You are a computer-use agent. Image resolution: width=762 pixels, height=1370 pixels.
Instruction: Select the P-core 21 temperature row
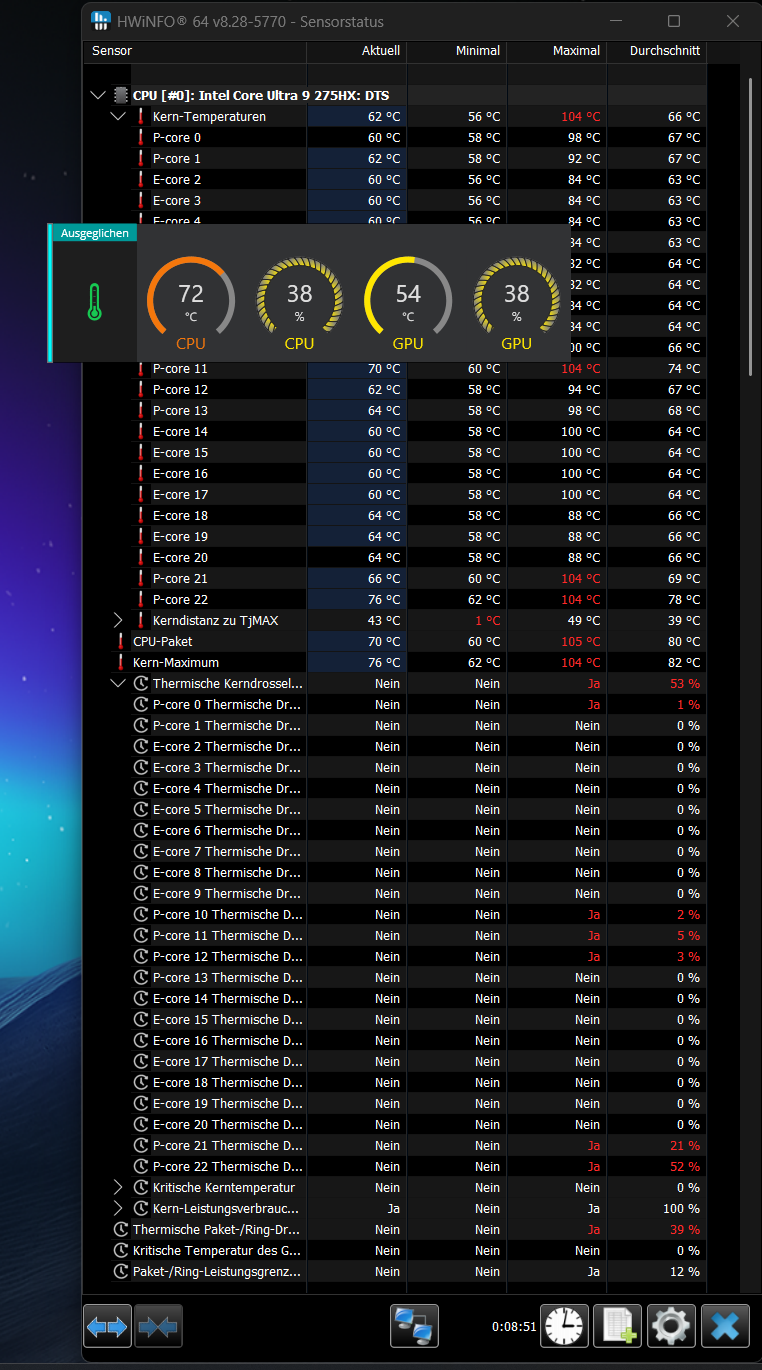coord(395,579)
